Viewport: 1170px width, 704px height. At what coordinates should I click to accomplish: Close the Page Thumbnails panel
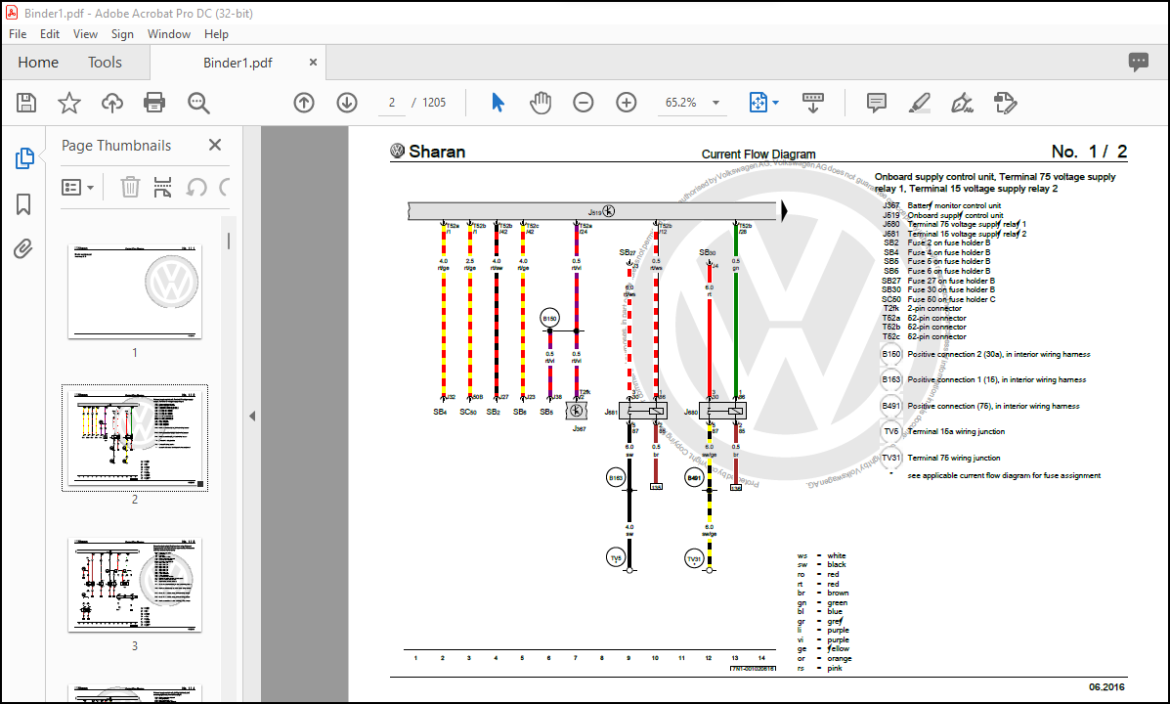(x=215, y=145)
